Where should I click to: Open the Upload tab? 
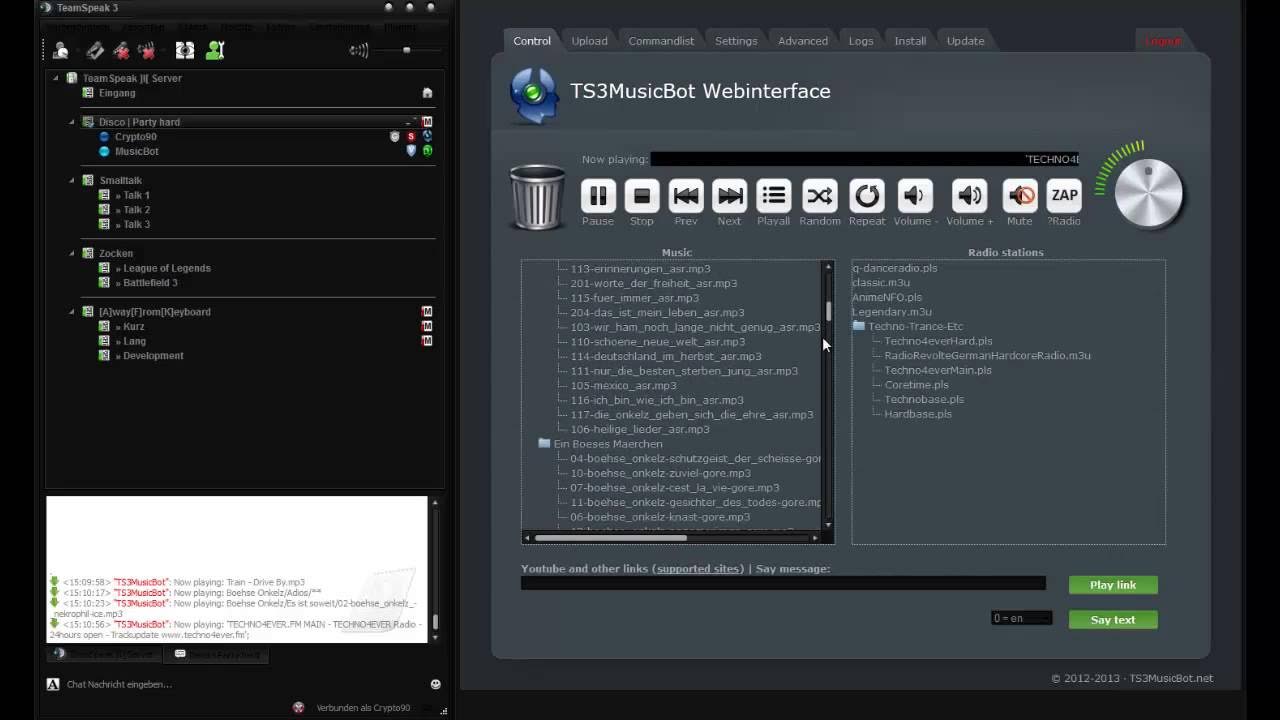pyautogui.click(x=589, y=41)
